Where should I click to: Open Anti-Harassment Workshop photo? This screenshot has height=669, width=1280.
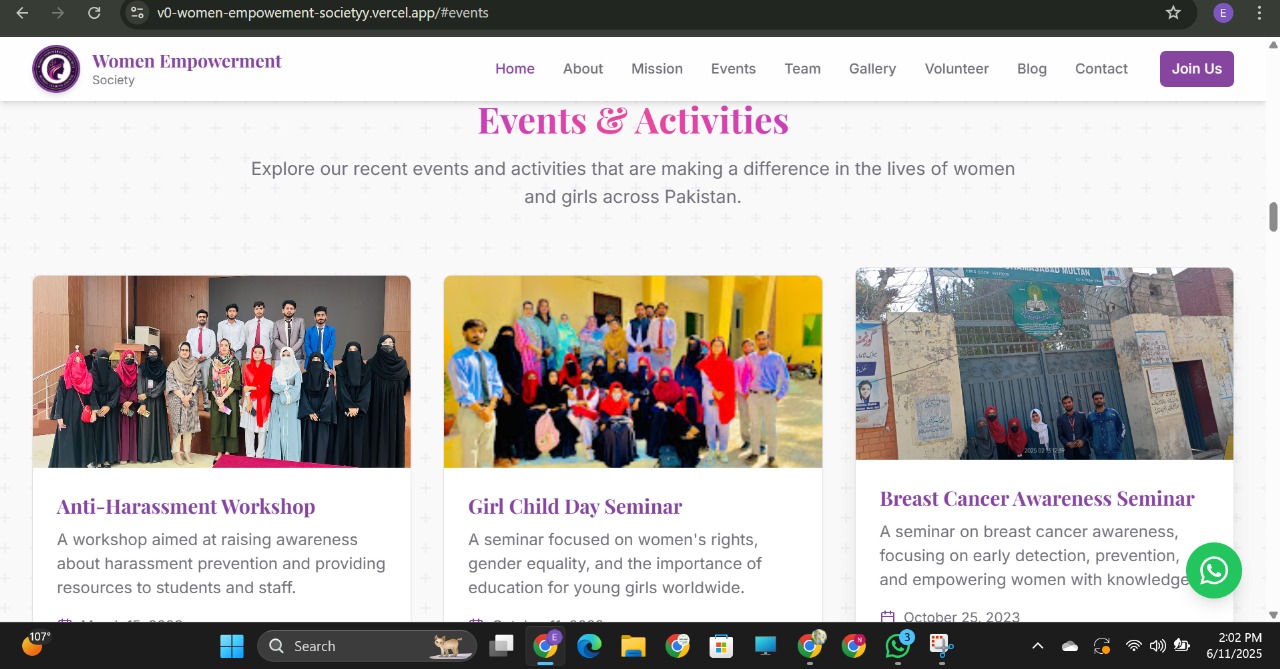pos(222,371)
